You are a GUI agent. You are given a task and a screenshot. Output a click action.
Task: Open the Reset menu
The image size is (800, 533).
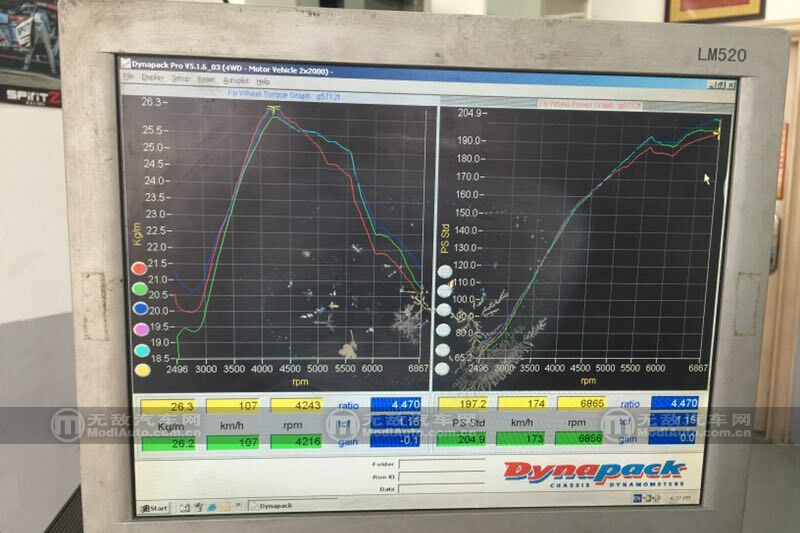coord(206,80)
